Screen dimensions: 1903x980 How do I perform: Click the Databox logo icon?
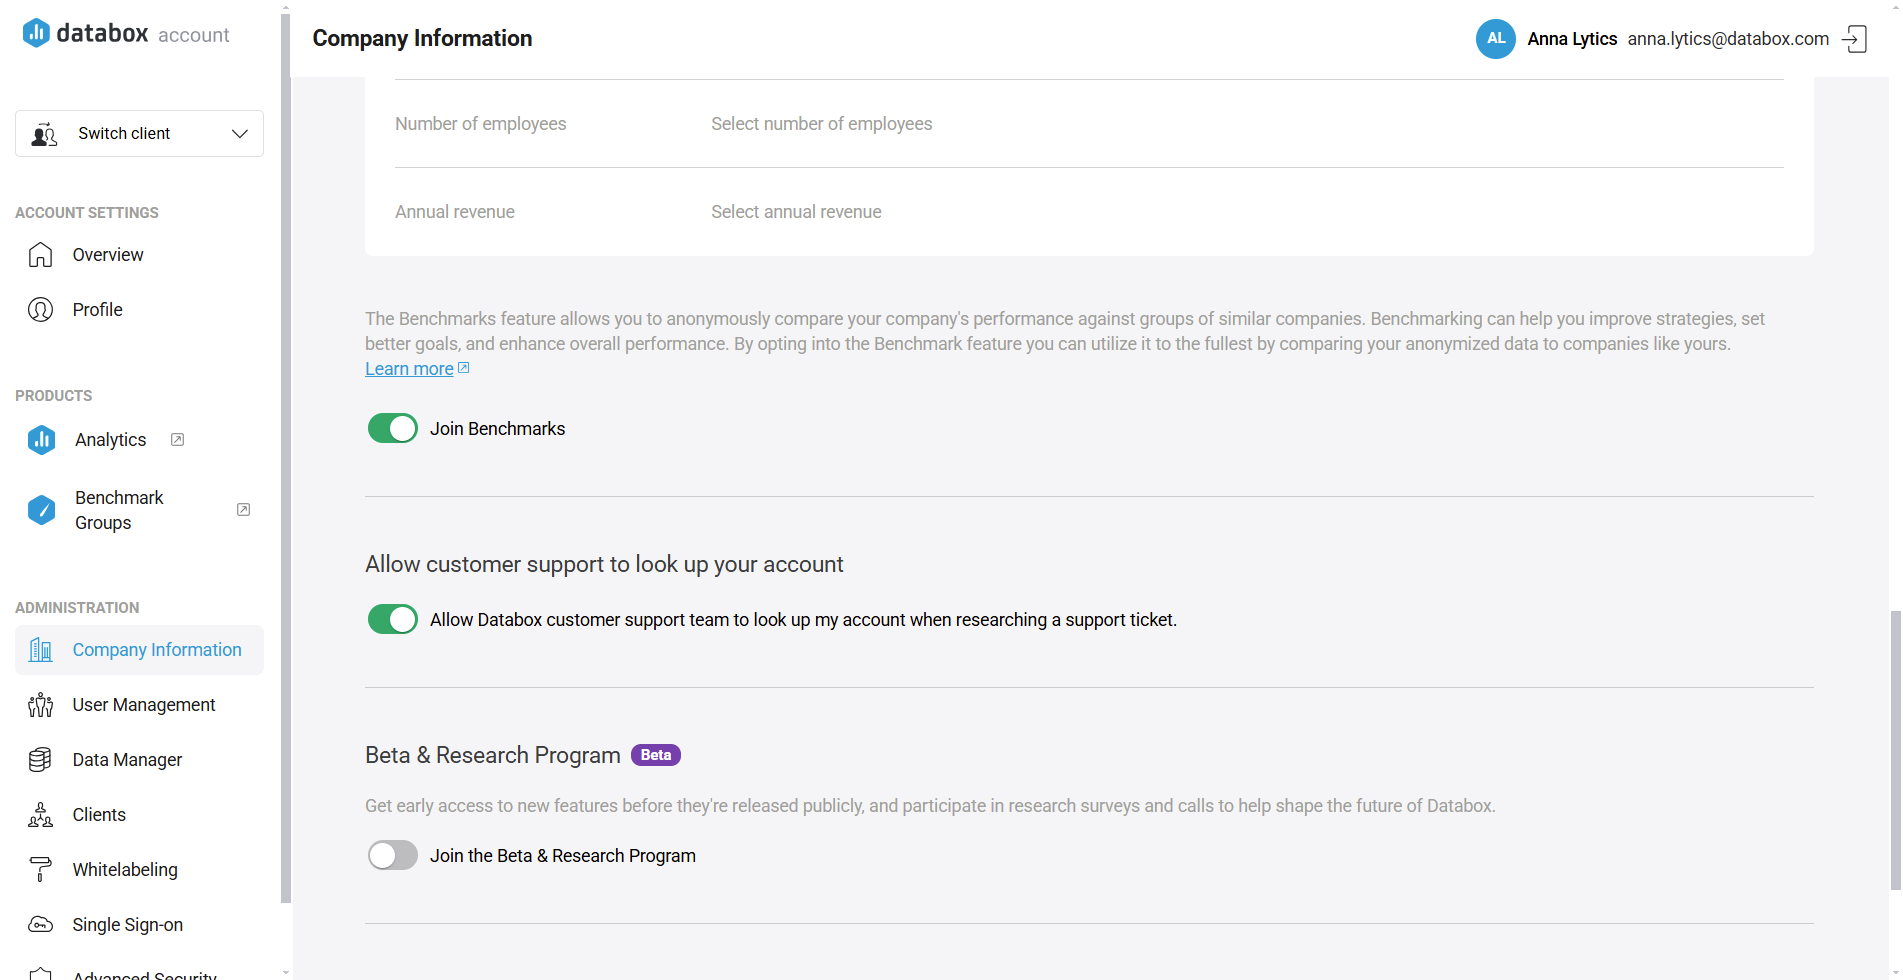[36, 33]
